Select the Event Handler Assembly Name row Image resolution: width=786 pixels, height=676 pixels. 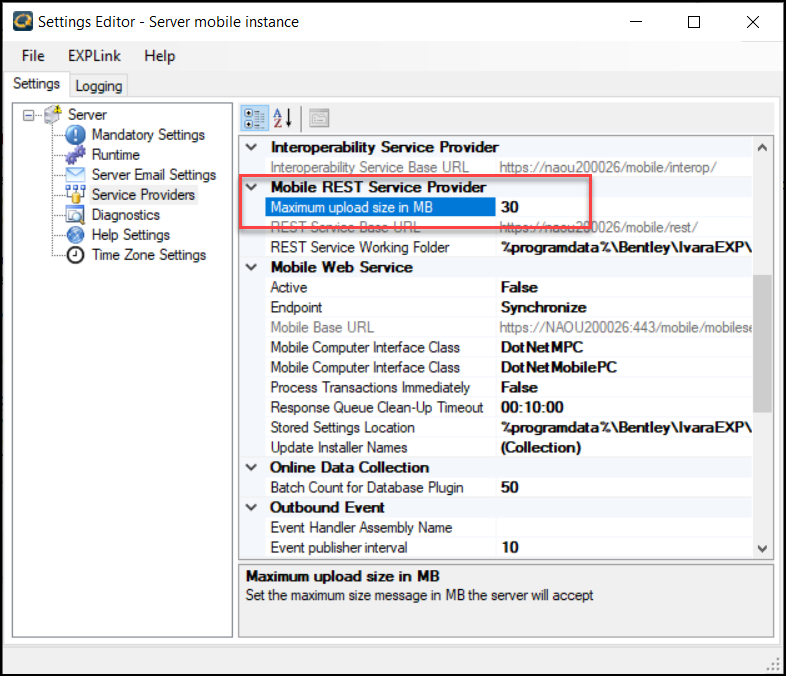click(x=508, y=527)
